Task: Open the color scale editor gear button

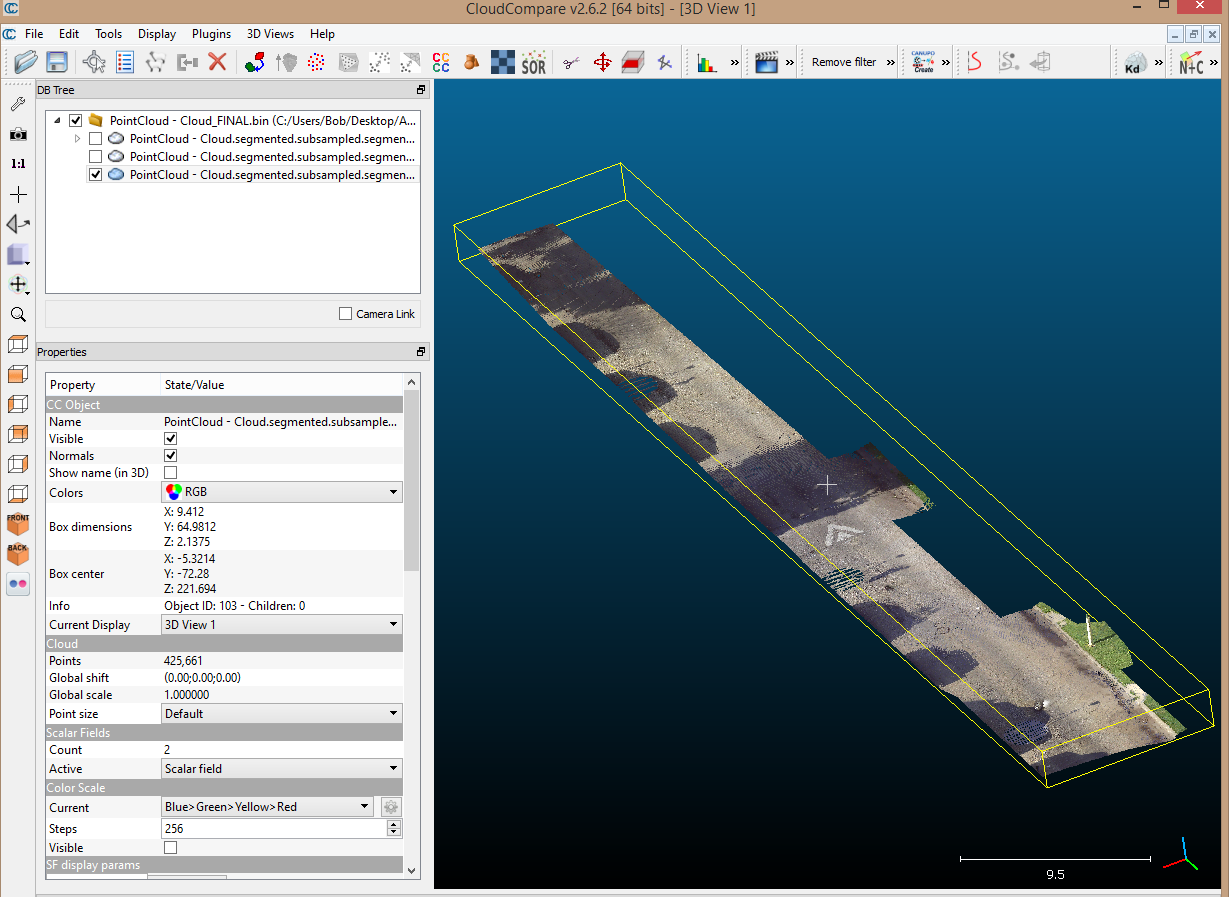Action: coord(391,807)
